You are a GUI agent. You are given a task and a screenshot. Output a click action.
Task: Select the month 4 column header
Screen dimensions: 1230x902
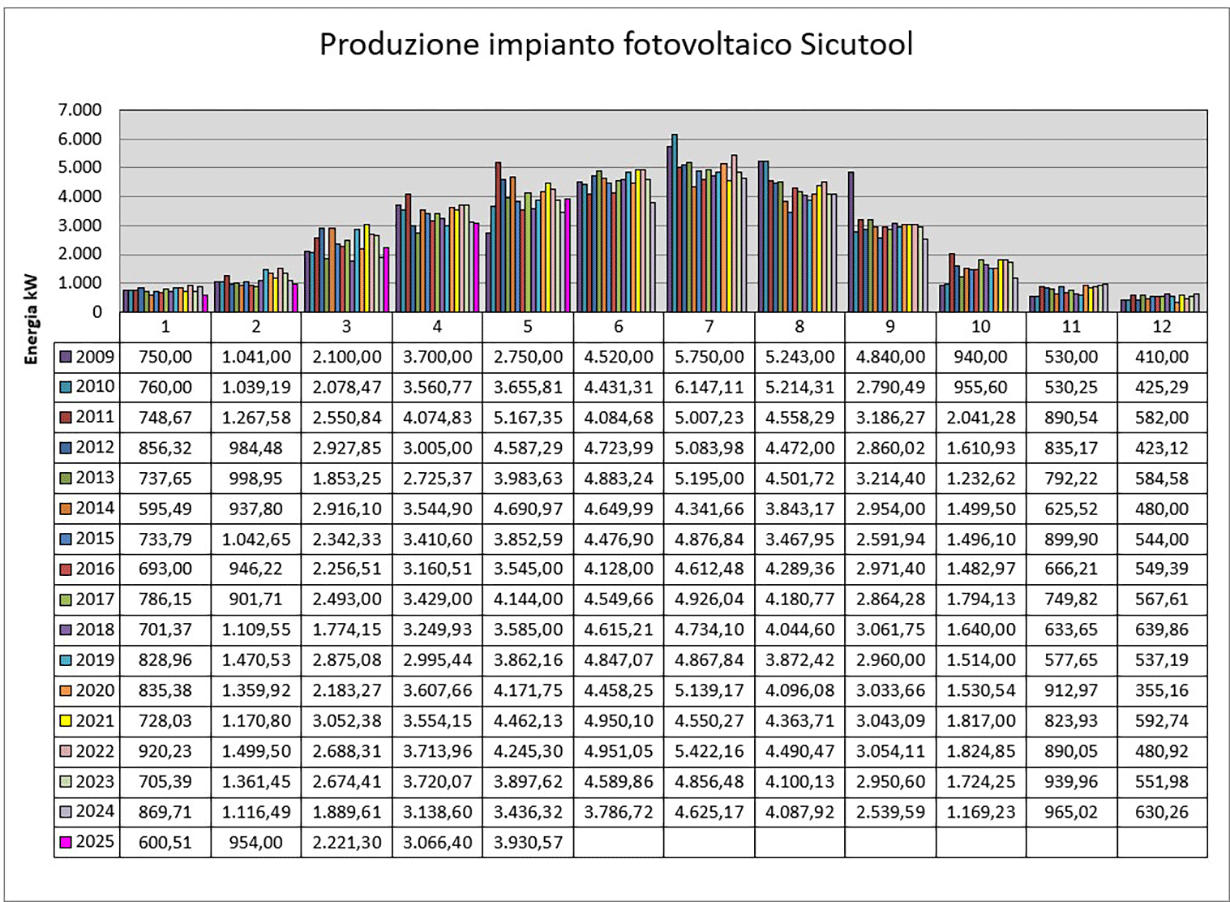[437, 326]
